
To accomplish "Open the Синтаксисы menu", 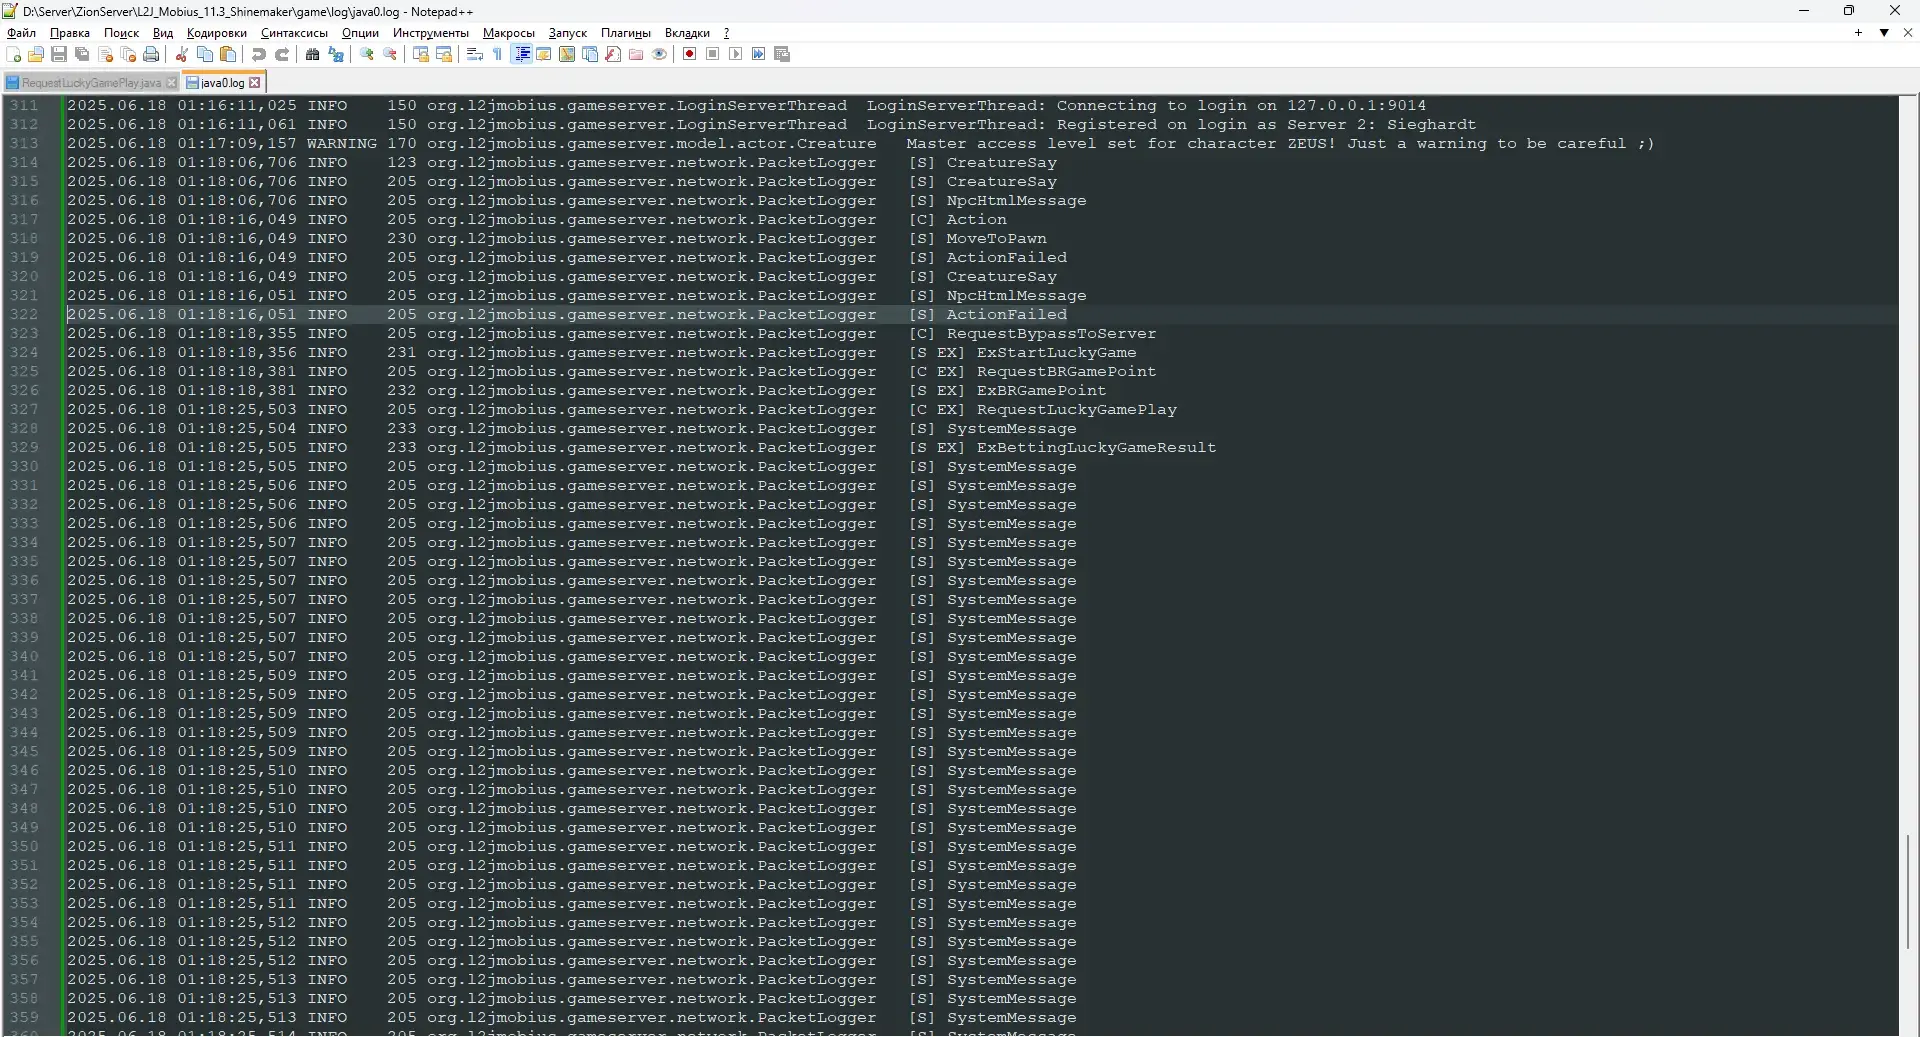I will click(x=294, y=33).
